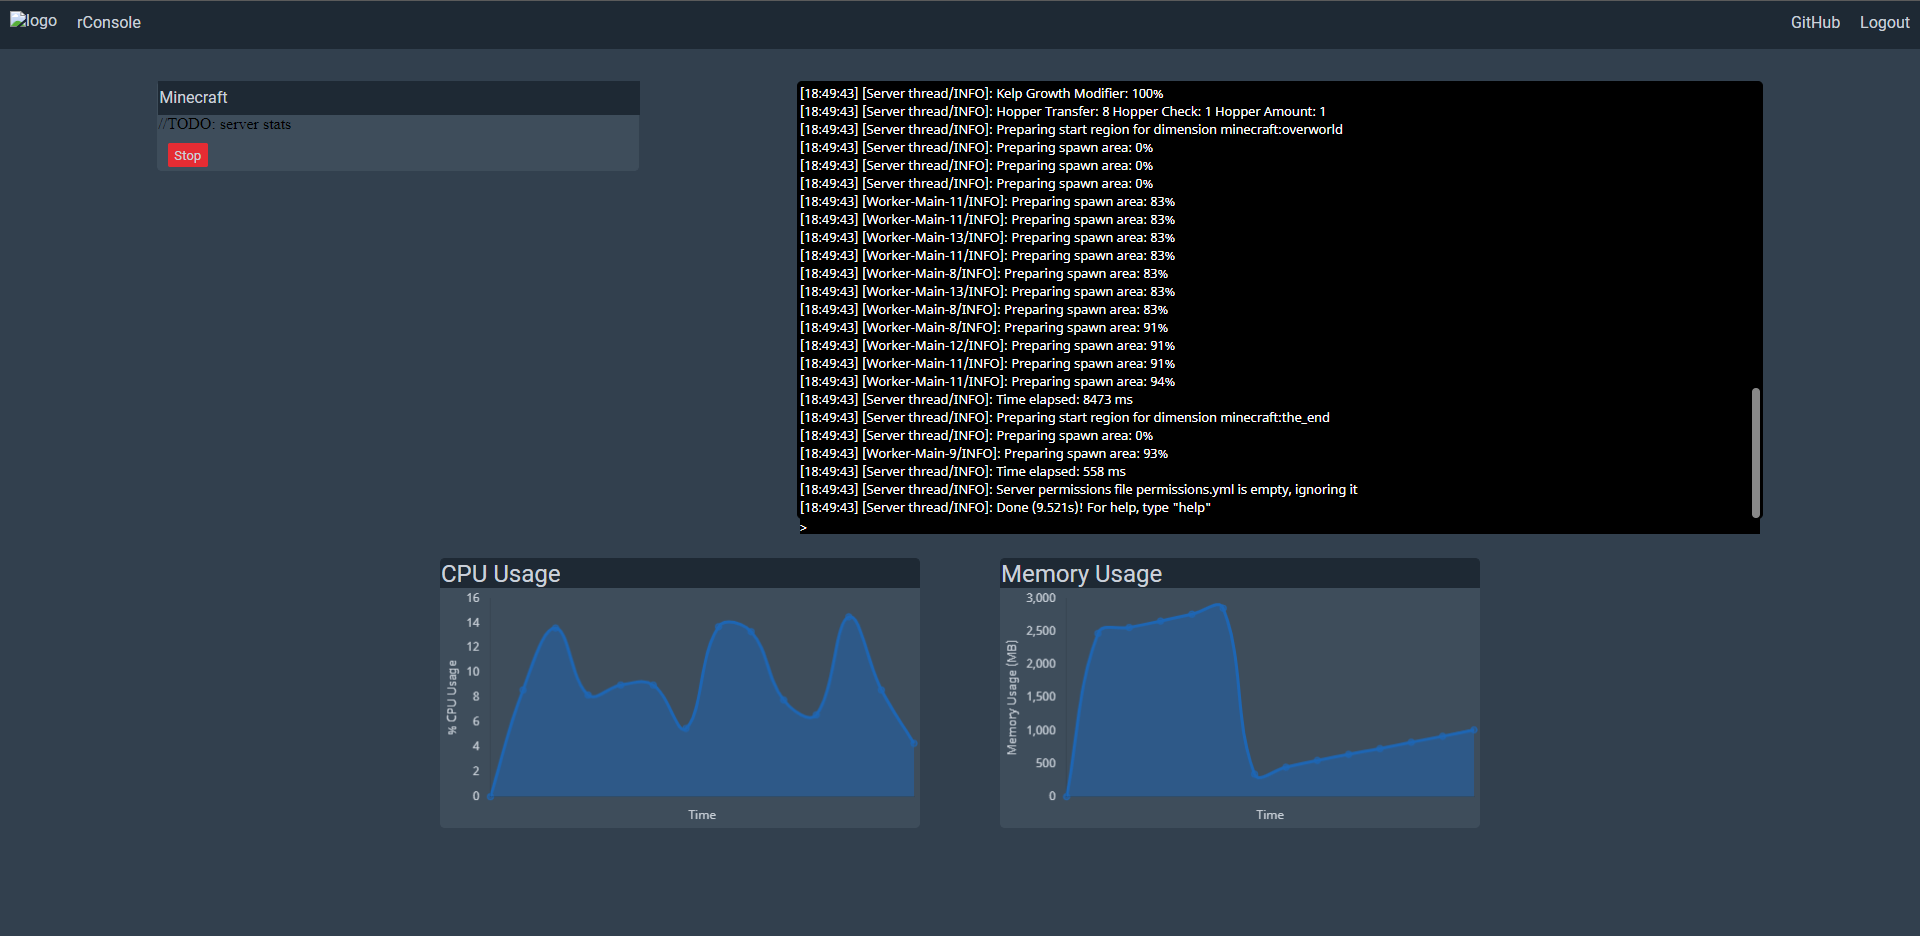Click the logo image in the navbar
Image resolution: width=1920 pixels, height=936 pixels.
[x=33, y=21]
